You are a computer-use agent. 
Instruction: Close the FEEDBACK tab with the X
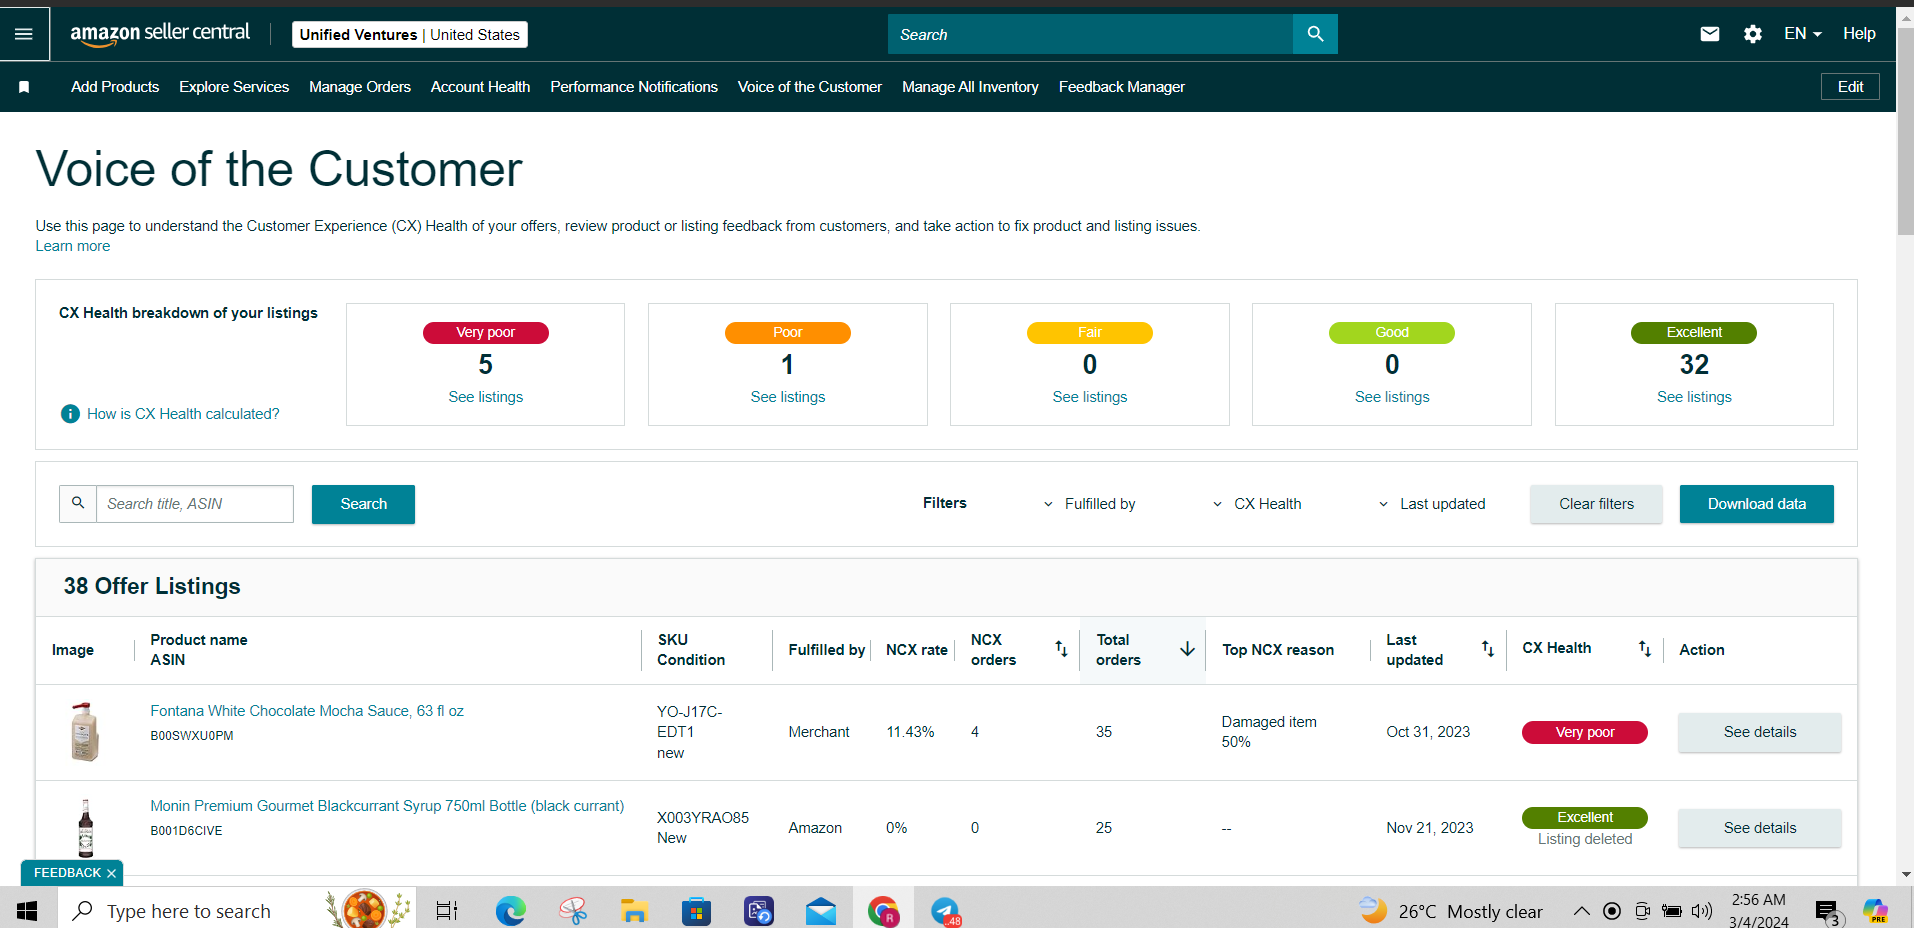tap(111, 873)
